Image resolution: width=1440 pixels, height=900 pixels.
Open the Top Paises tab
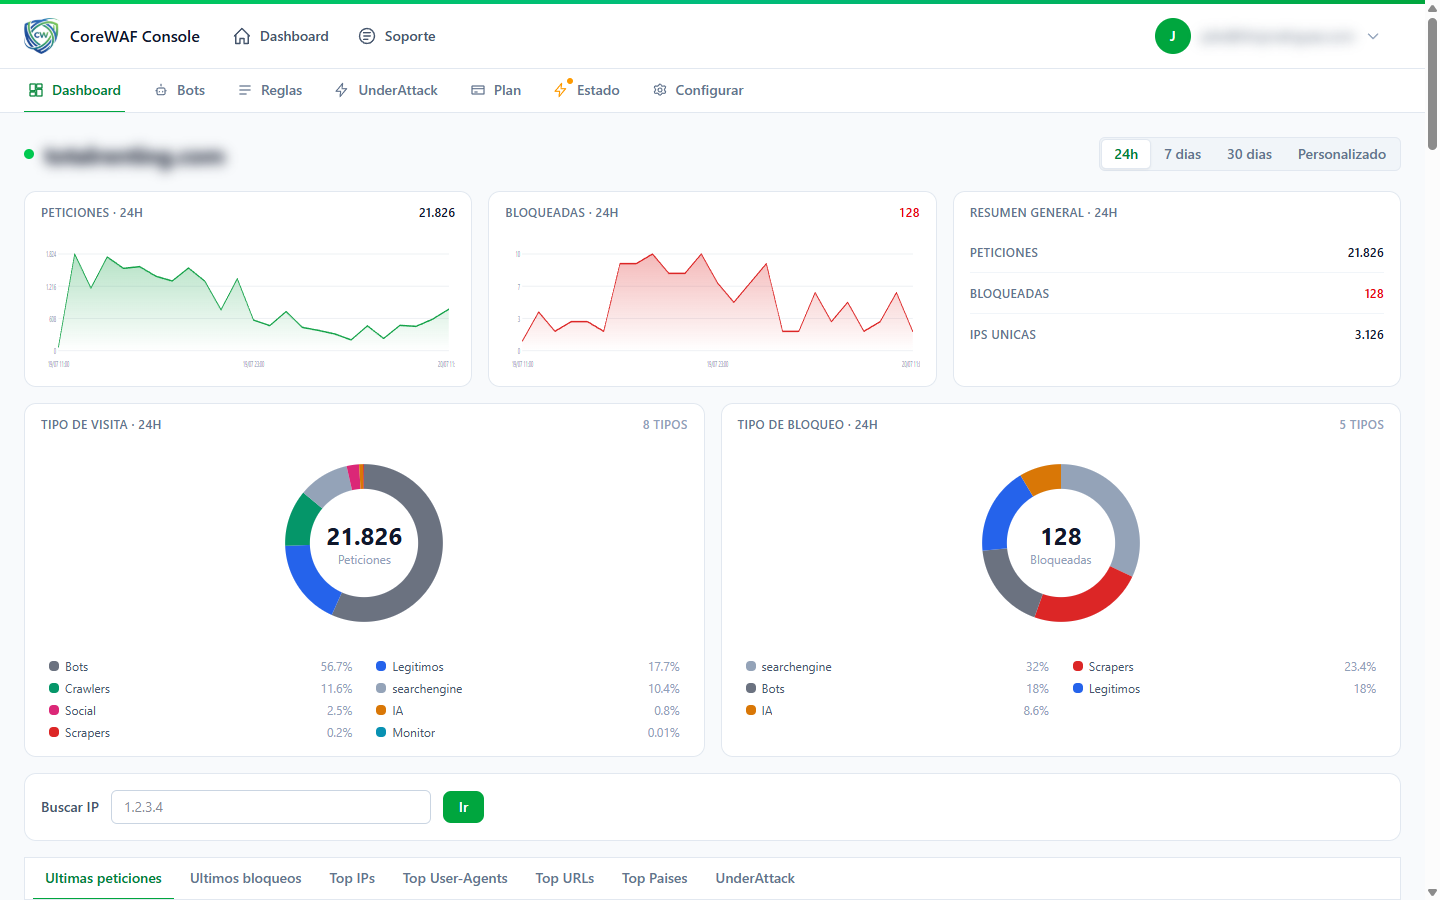655,878
